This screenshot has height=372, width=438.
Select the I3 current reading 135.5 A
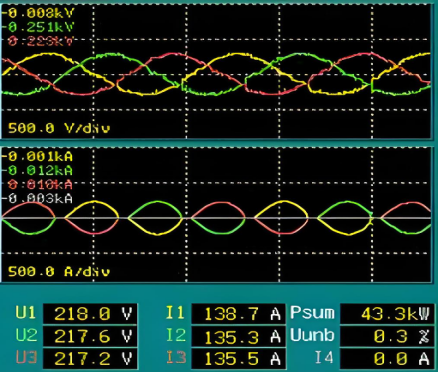pyautogui.click(x=238, y=359)
